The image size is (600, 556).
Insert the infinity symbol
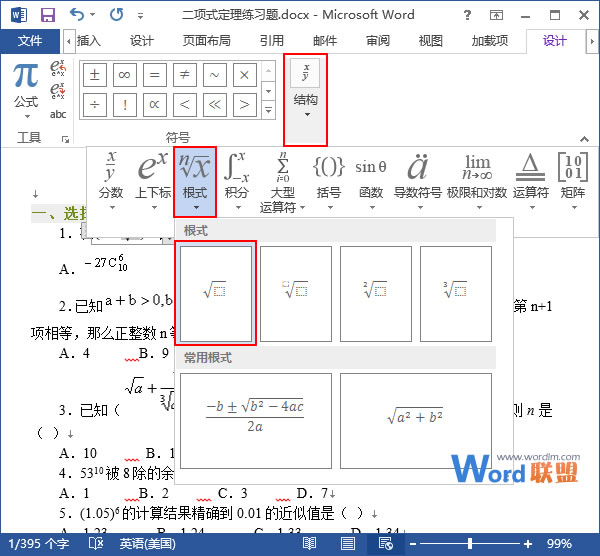click(x=125, y=76)
